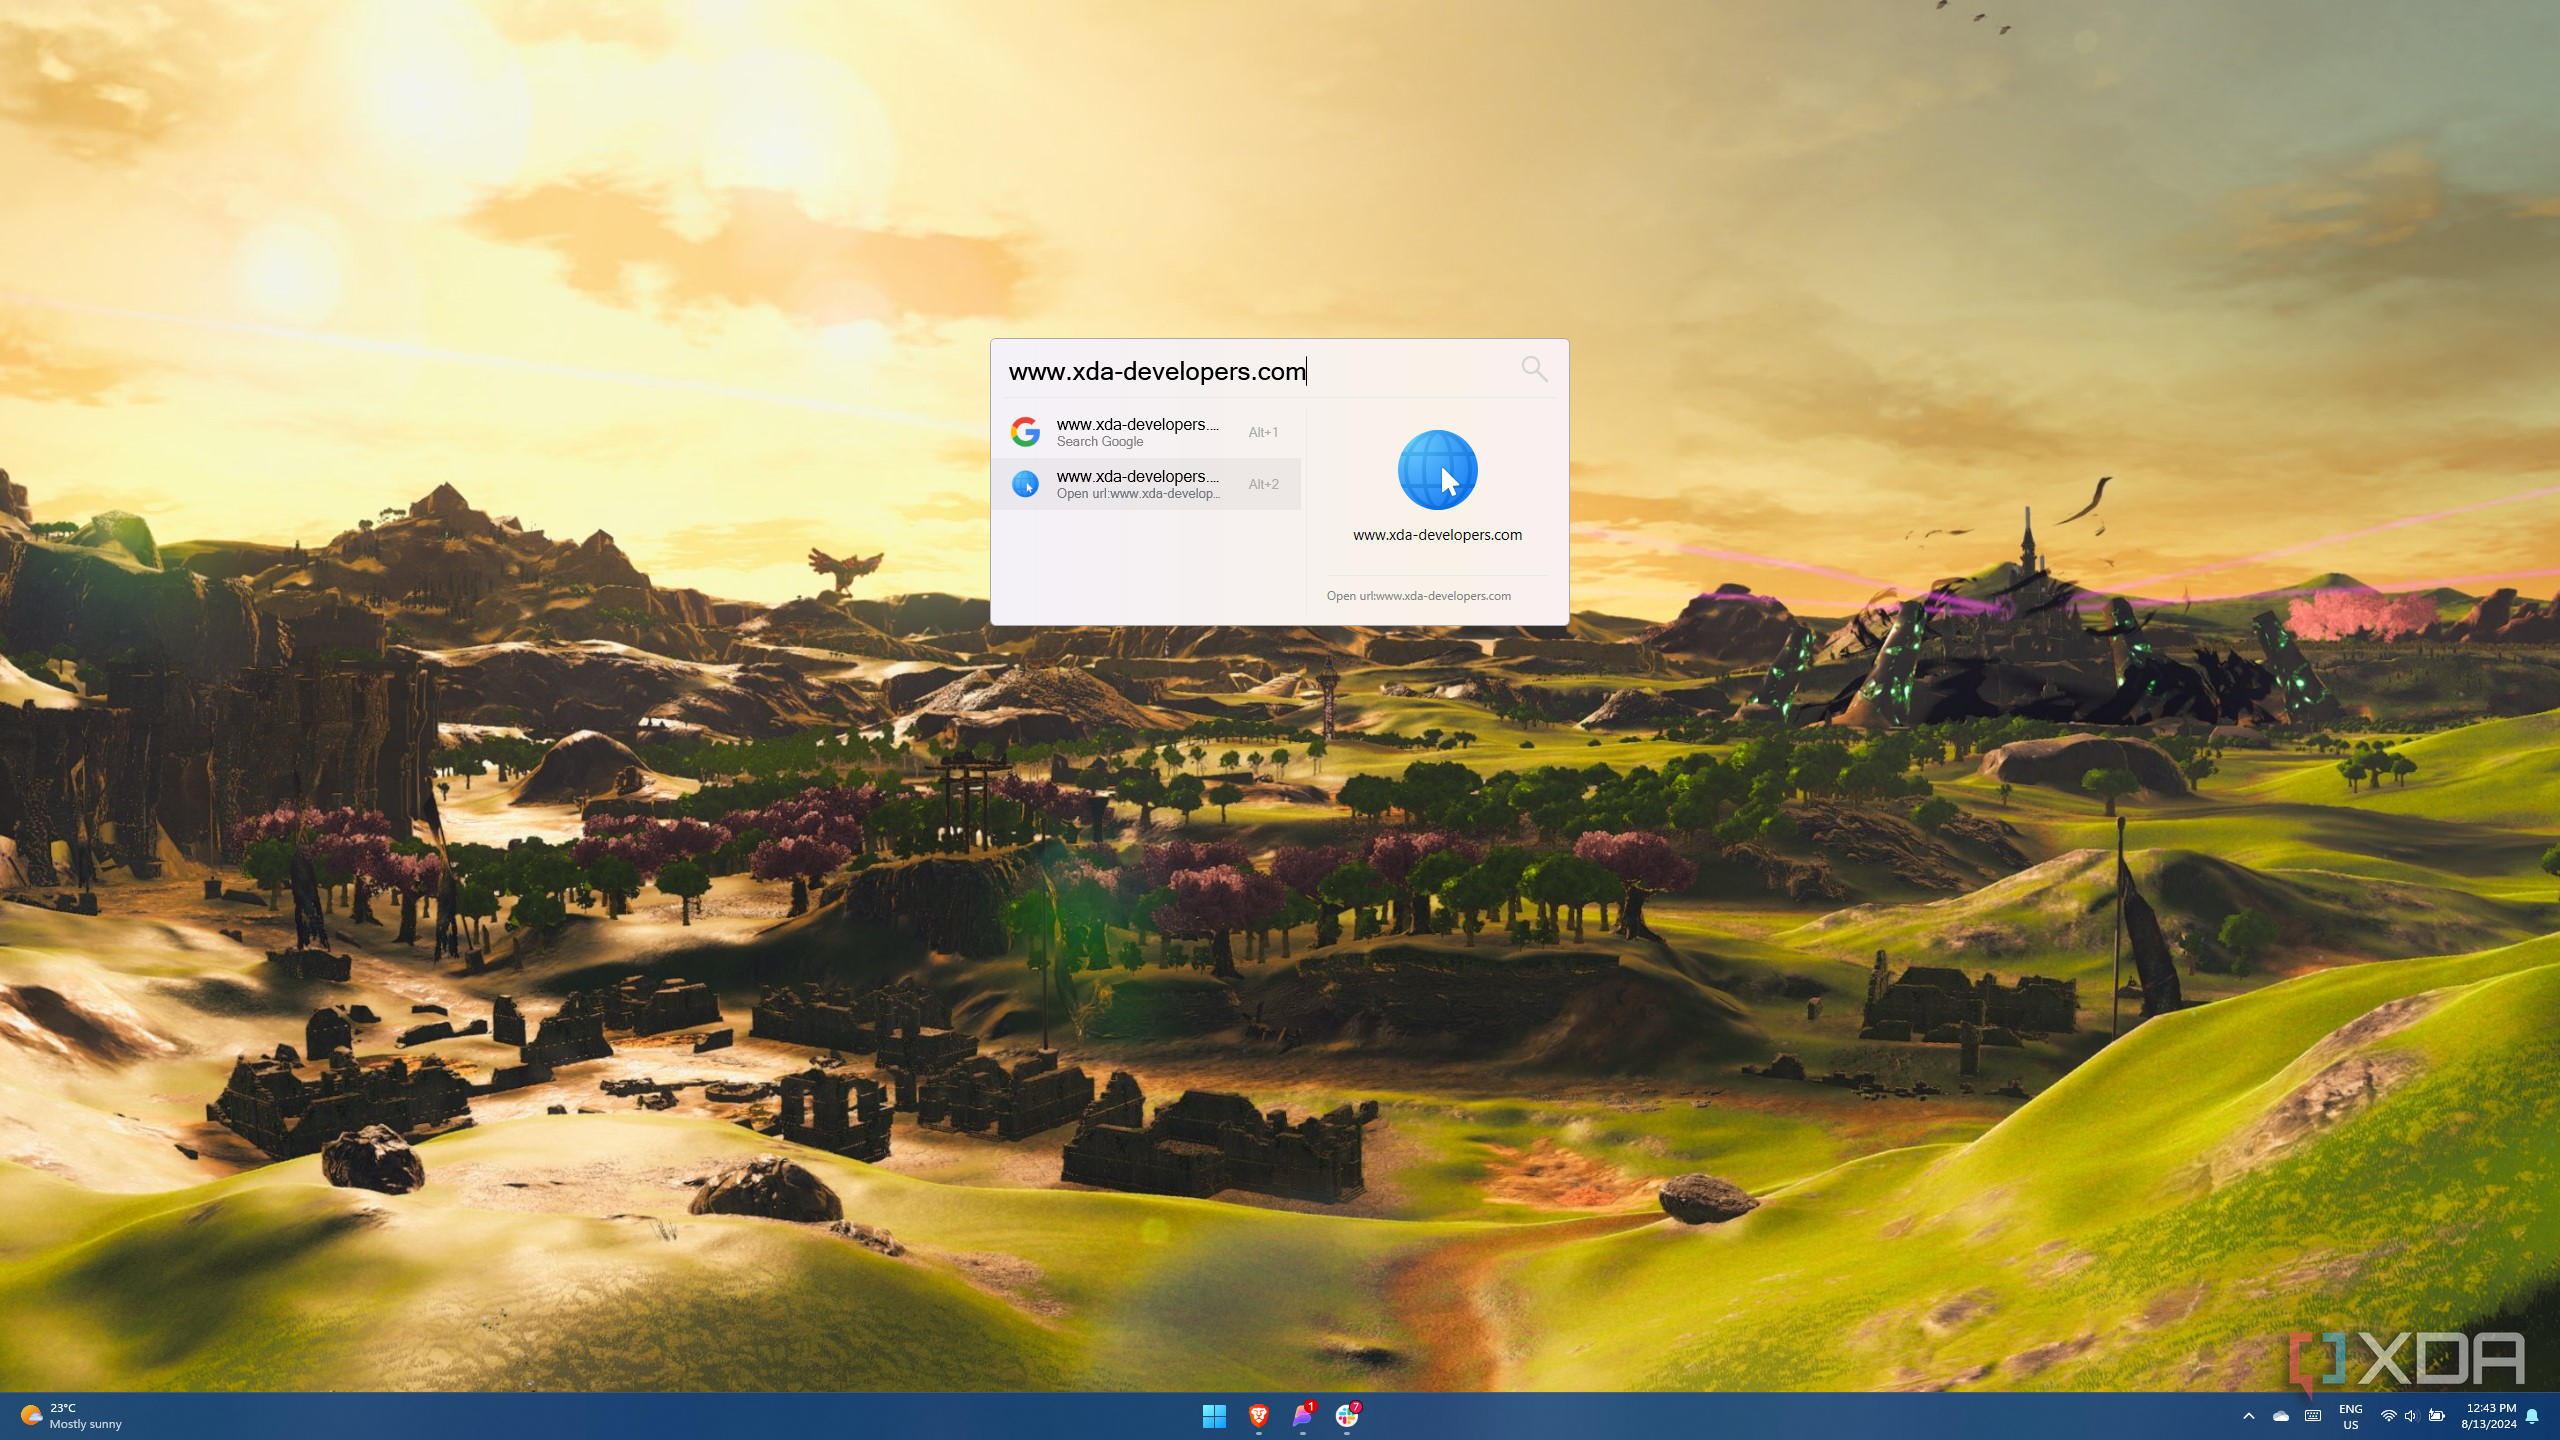Click the battery tray icon
The width and height of the screenshot is (2560, 1440).
(x=2437, y=1416)
